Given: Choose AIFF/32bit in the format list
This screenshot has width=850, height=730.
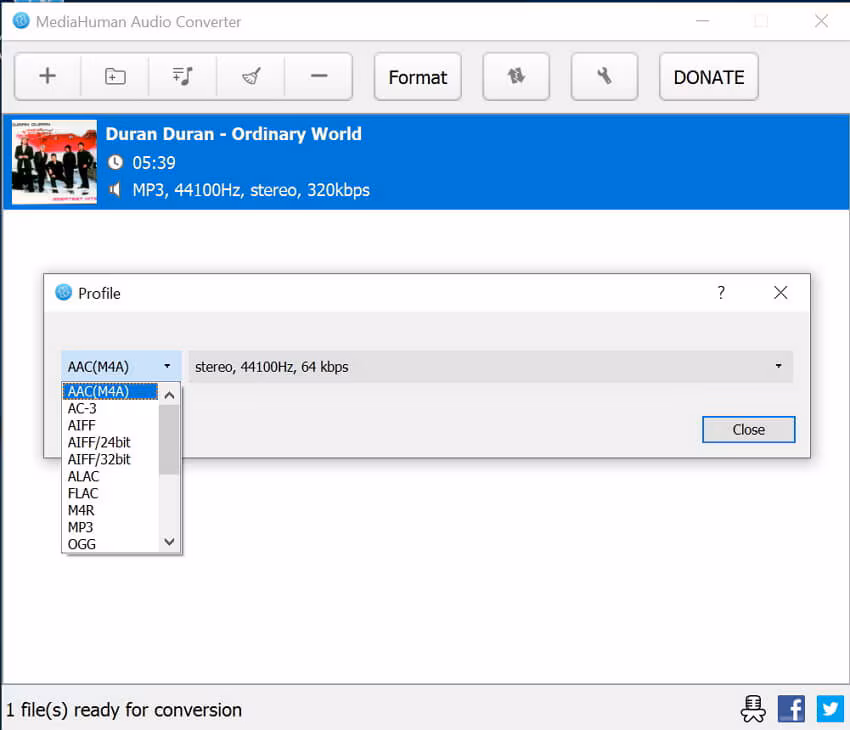Looking at the screenshot, I should click(x=110, y=460).
